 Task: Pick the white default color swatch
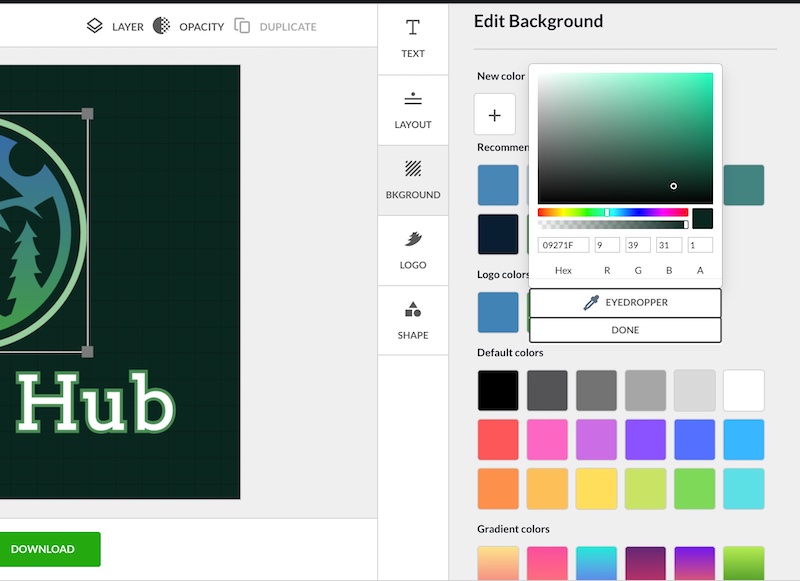coord(744,390)
